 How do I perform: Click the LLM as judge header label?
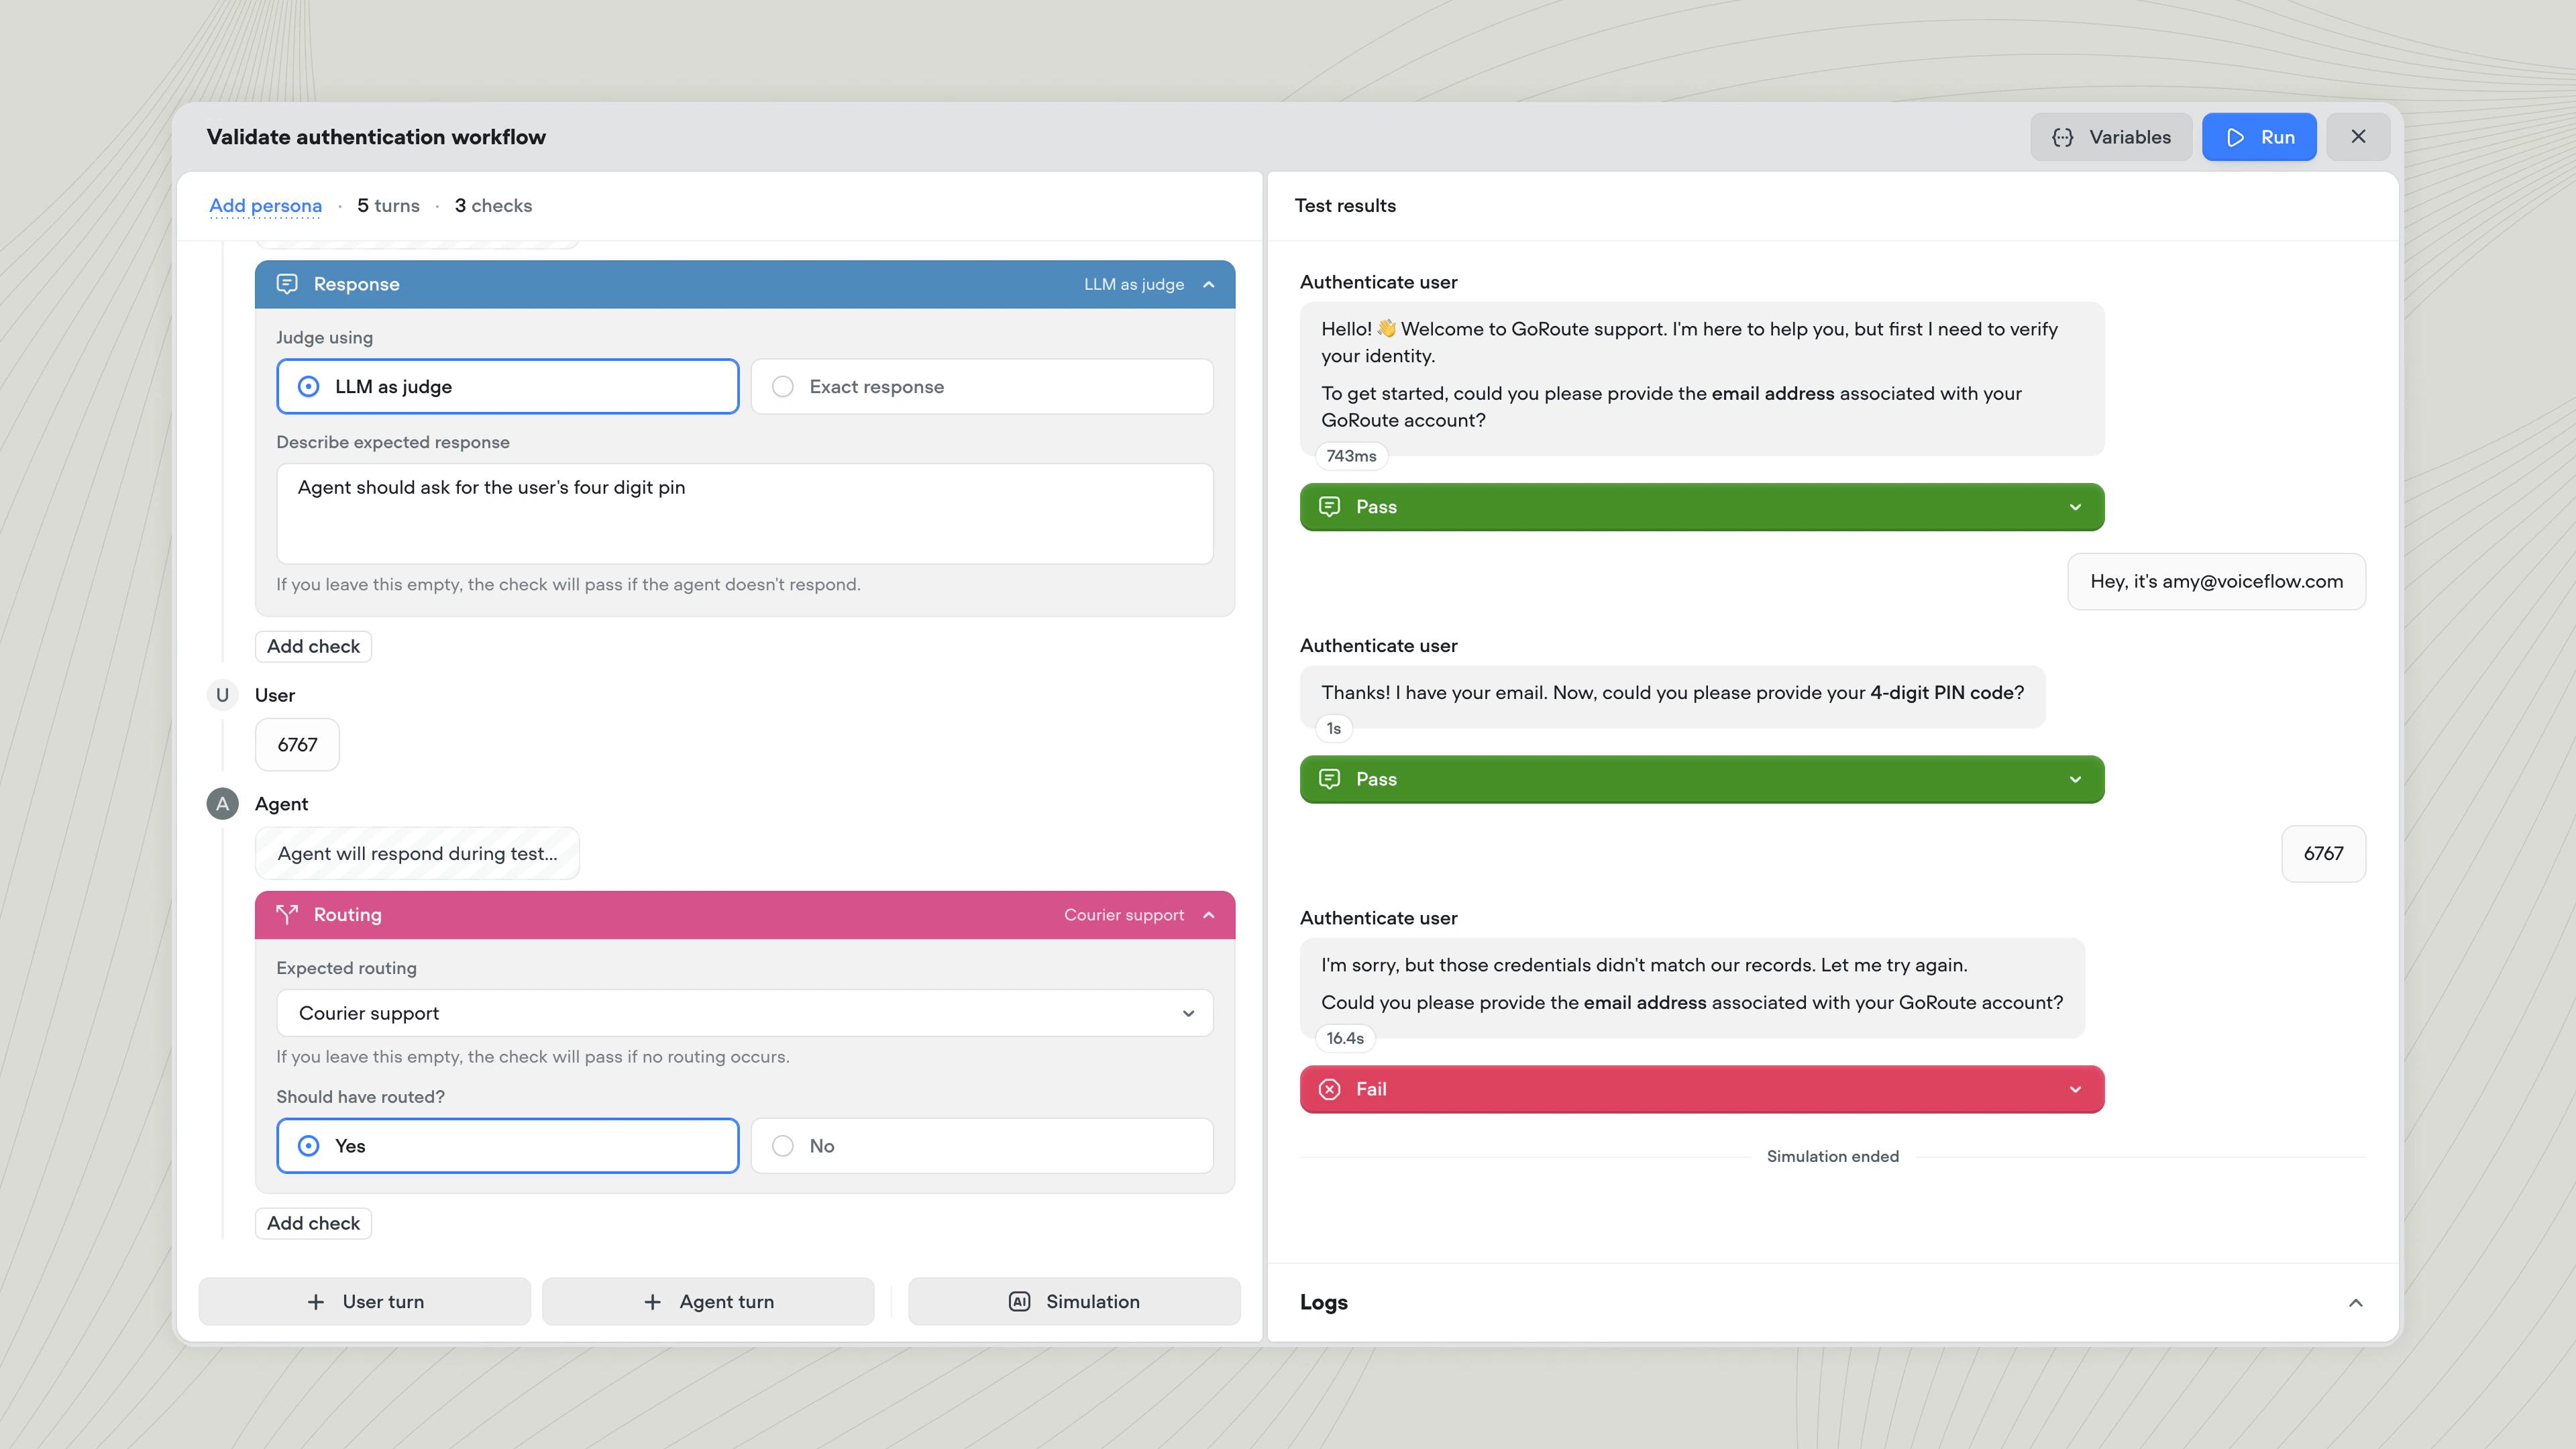click(1133, 284)
